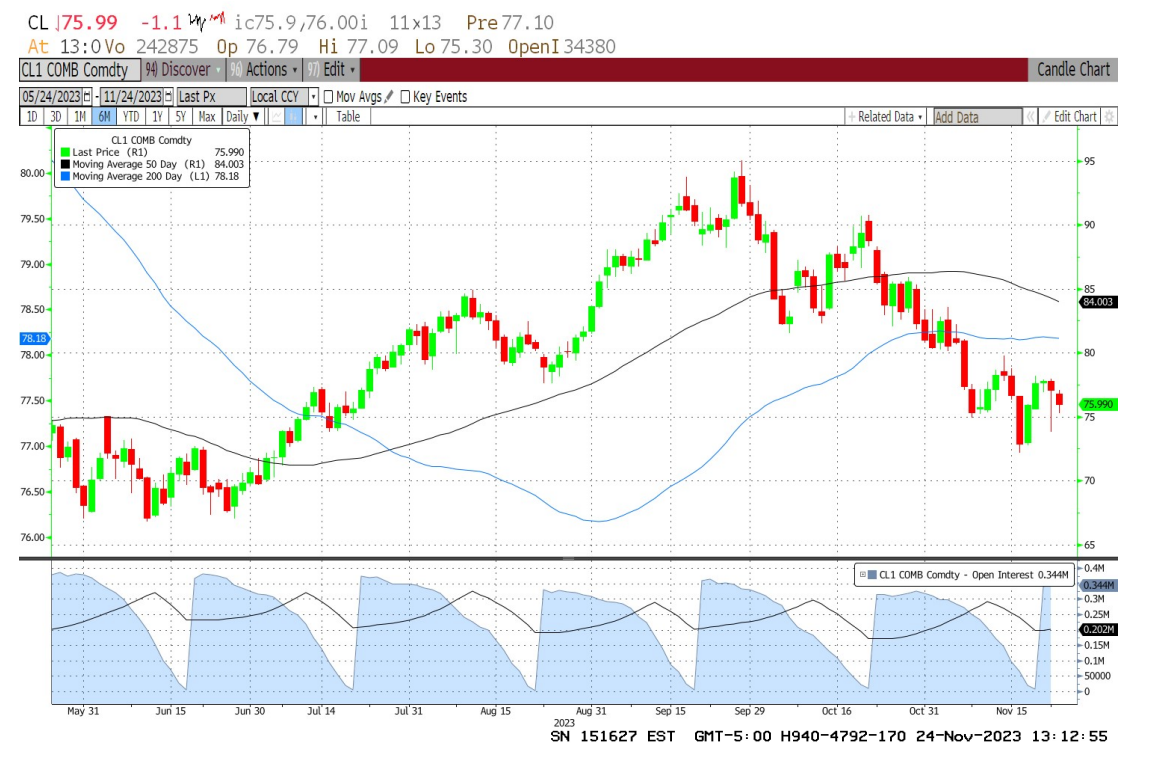1149x767 pixels.
Task: Select the 6M range tab
Action: pyautogui.click(x=104, y=116)
